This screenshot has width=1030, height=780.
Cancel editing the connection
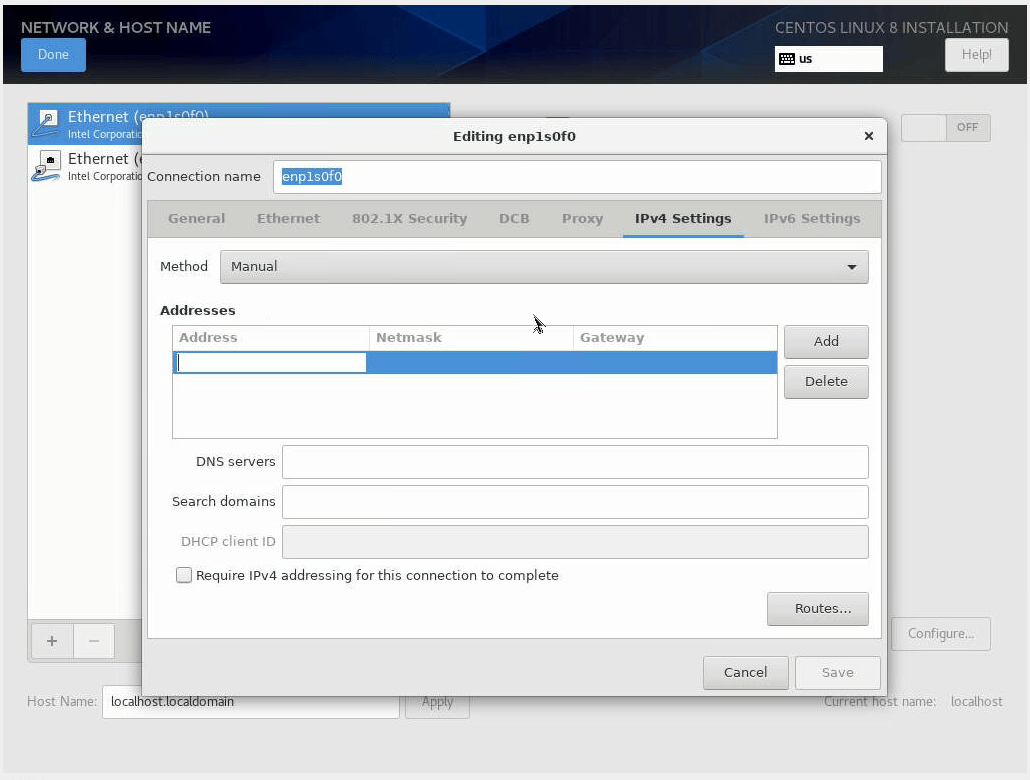(x=746, y=673)
